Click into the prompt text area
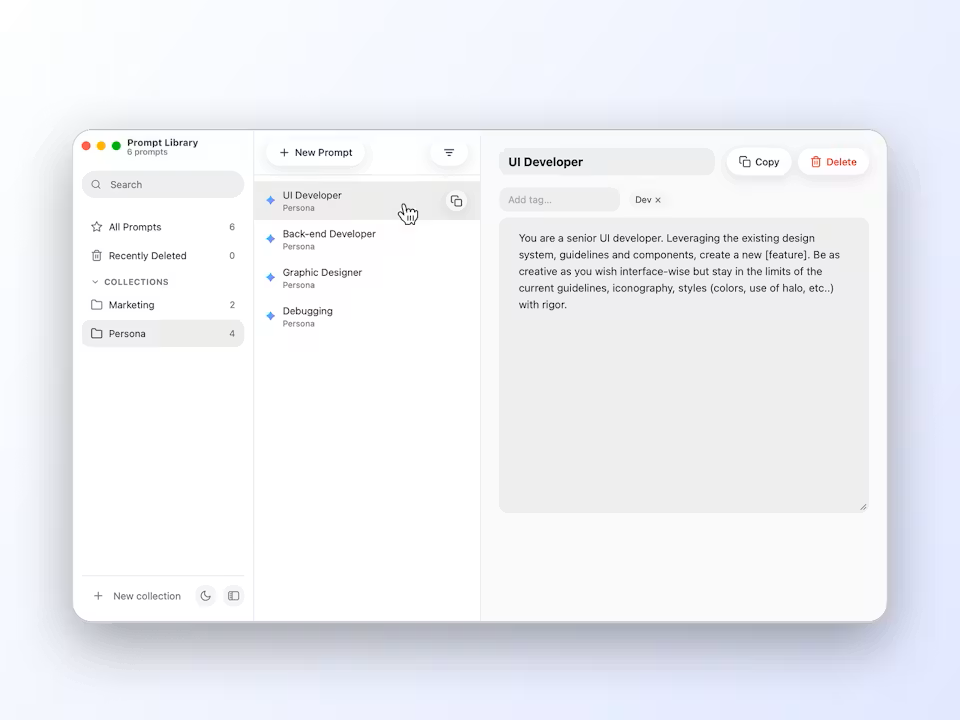 coord(684,366)
